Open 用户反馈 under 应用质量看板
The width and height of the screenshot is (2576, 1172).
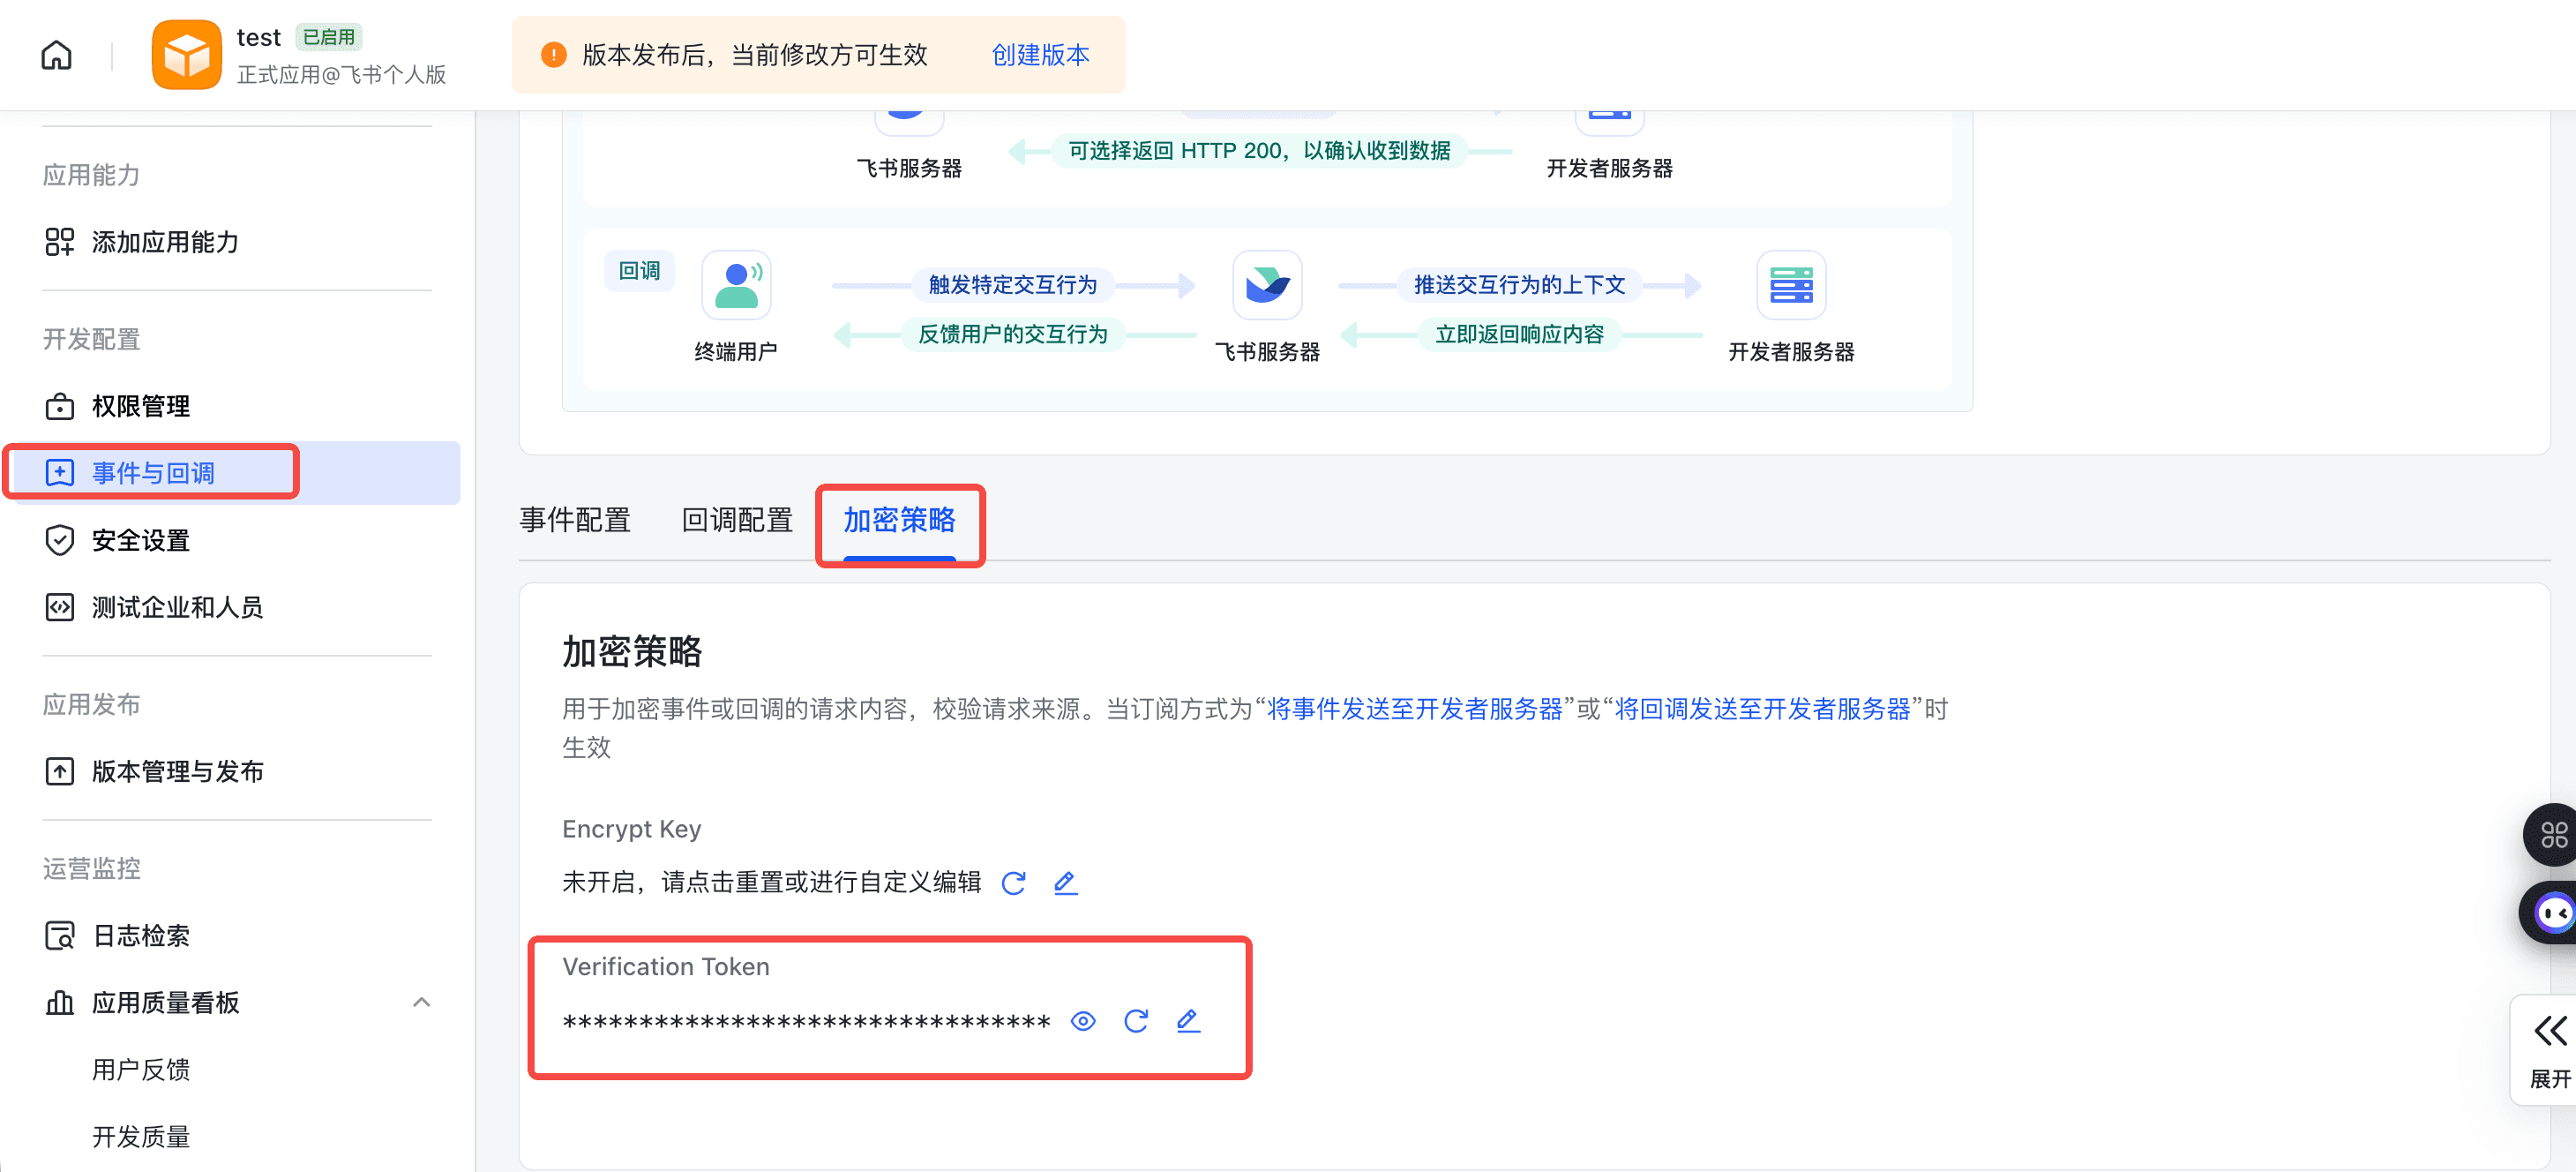click(143, 1069)
